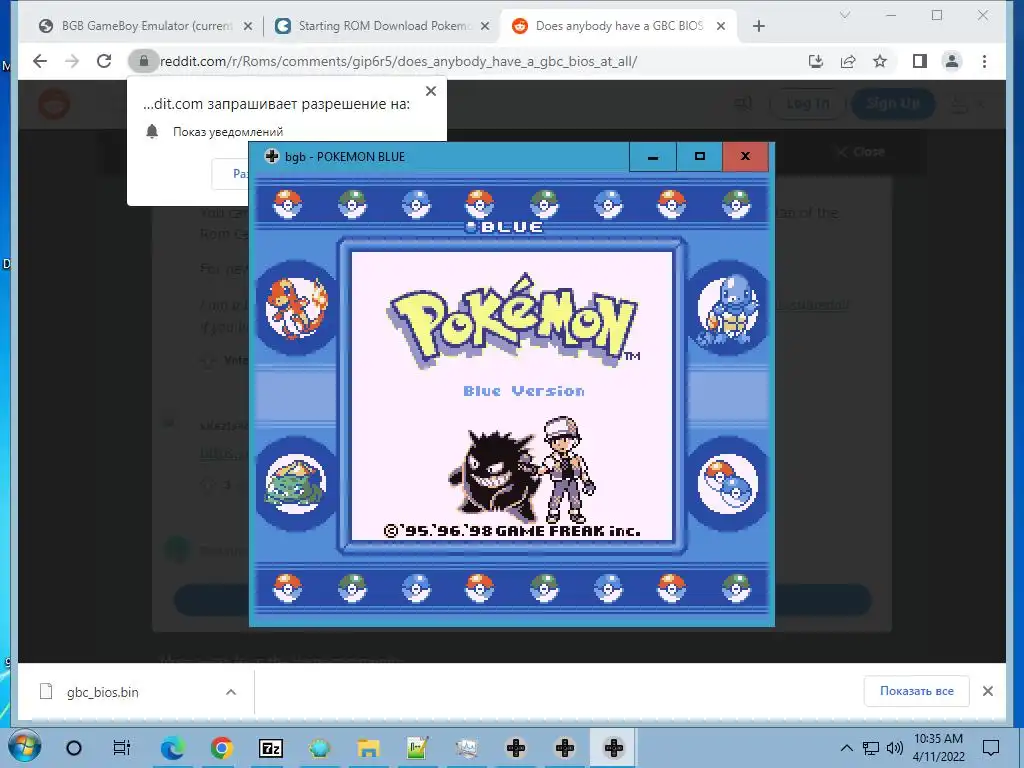Open the volume control tray icon

pos(895,748)
